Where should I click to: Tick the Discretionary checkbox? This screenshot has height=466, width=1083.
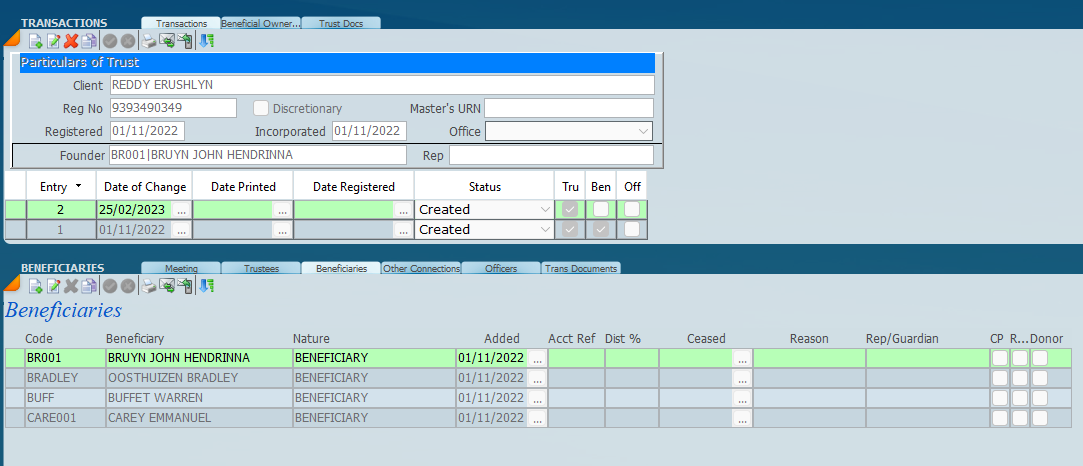click(x=261, y=108)
